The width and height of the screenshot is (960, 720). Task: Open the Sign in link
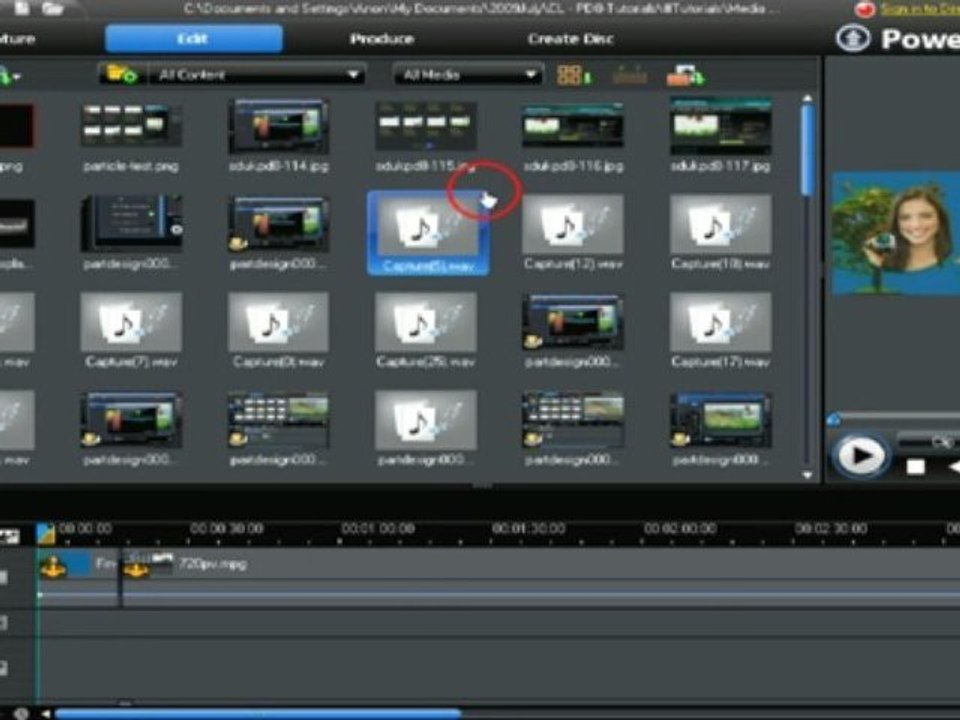(919, 9)
